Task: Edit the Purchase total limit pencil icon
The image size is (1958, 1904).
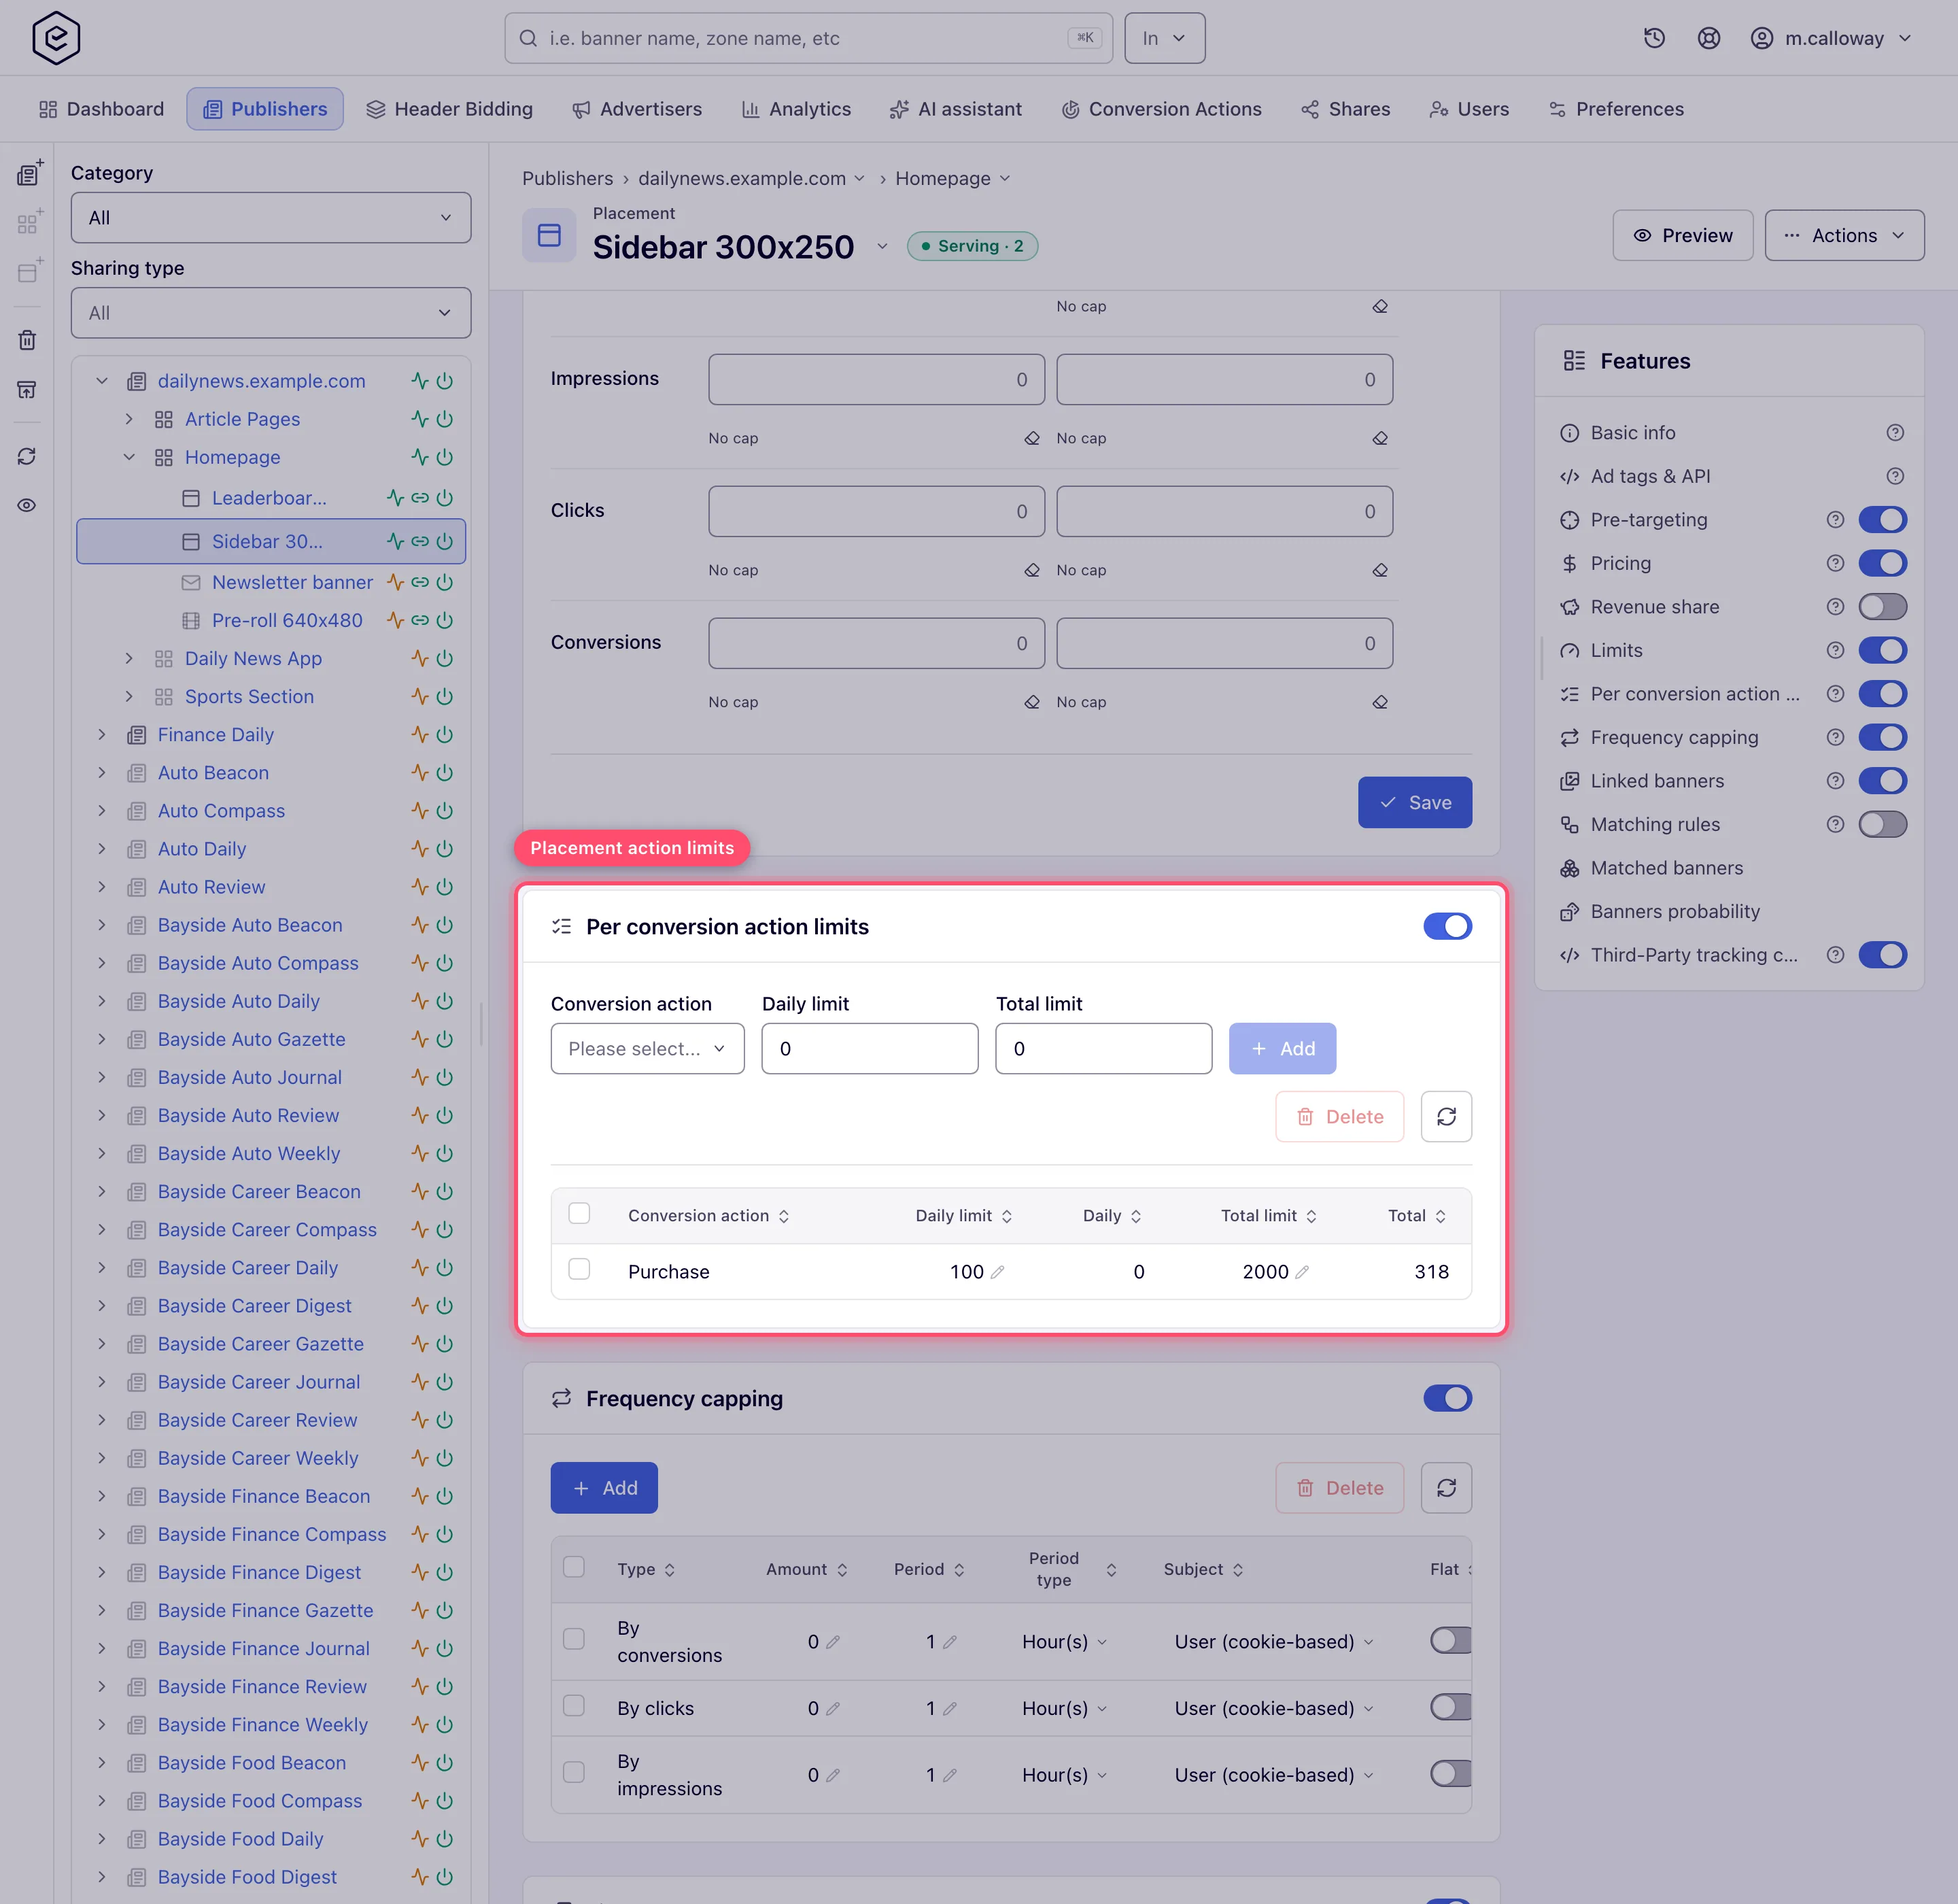Action: [1301, 1272]
